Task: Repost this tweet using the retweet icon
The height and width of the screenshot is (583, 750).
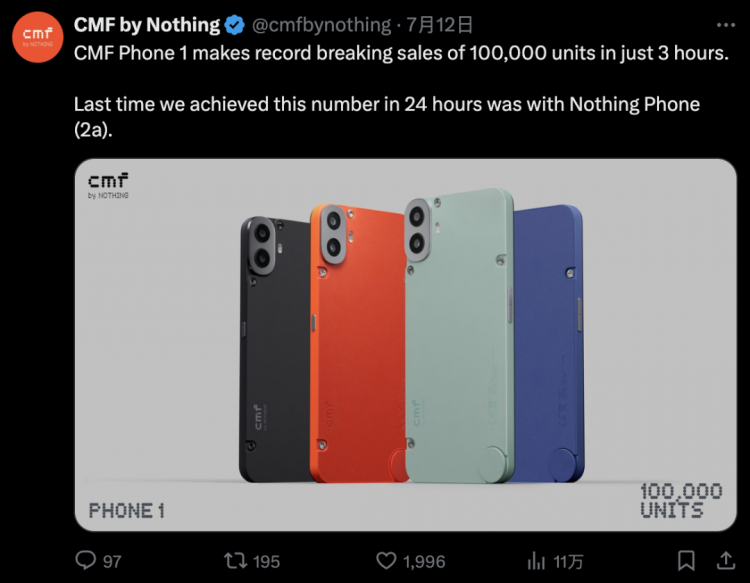Action: [x=235, y=560]
